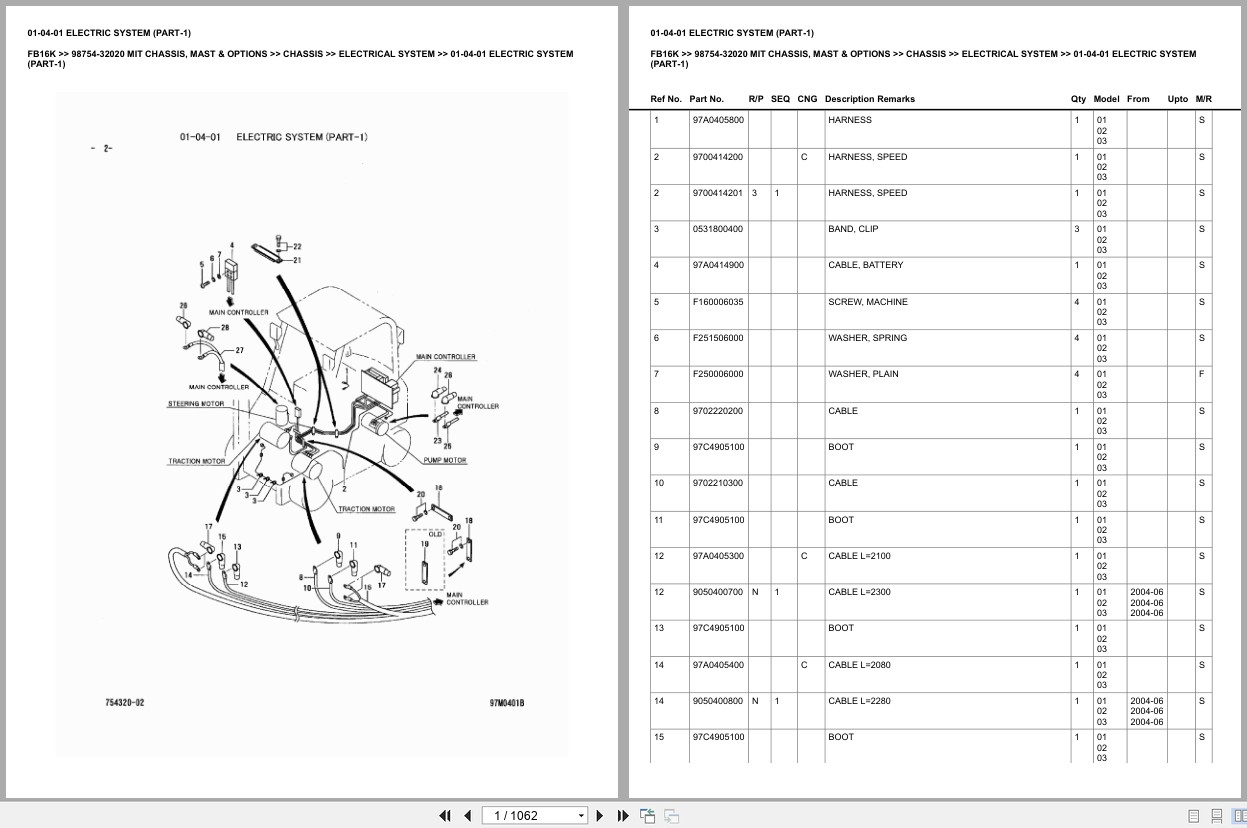Click SCREW, MACHINE description
1247x828 pixels.
point(868,302)
